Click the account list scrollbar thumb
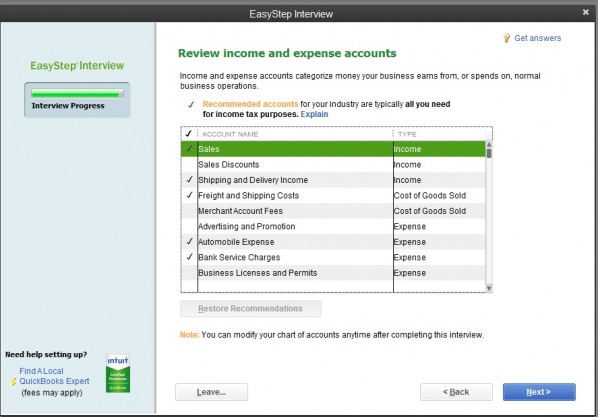600x417 pixels. point(489,153)
